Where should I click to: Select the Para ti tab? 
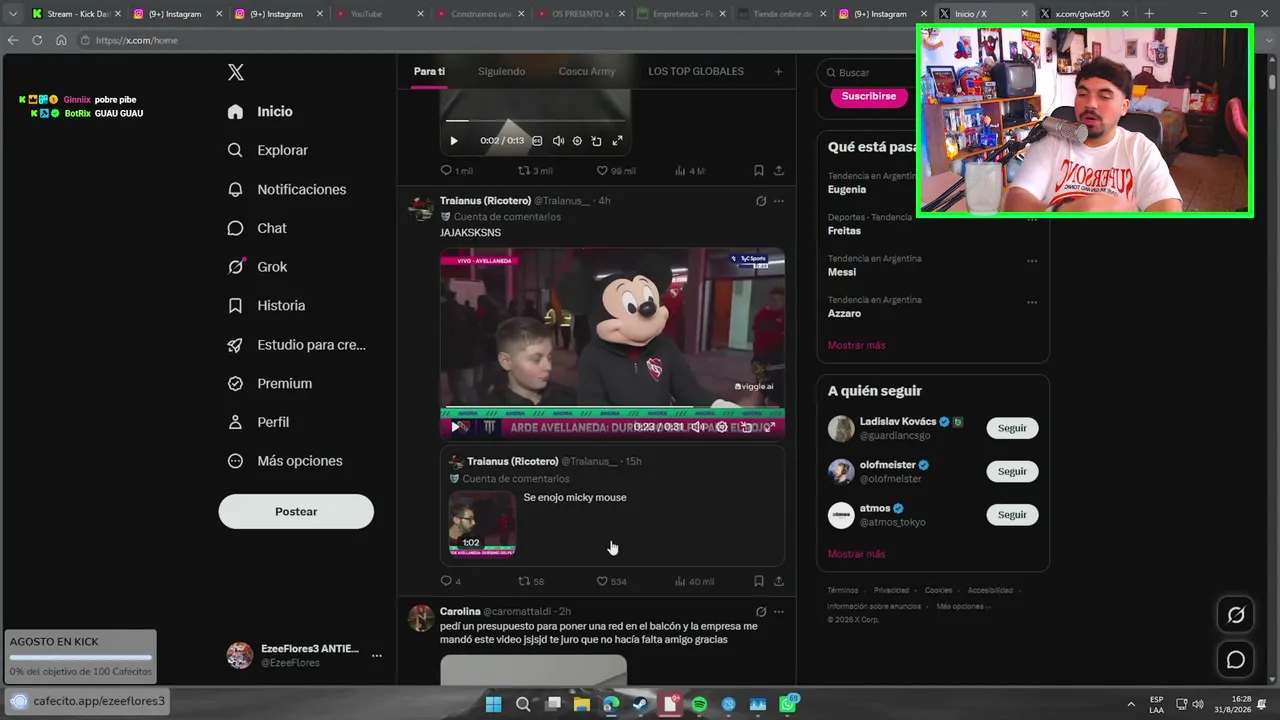tap(429, 72)
